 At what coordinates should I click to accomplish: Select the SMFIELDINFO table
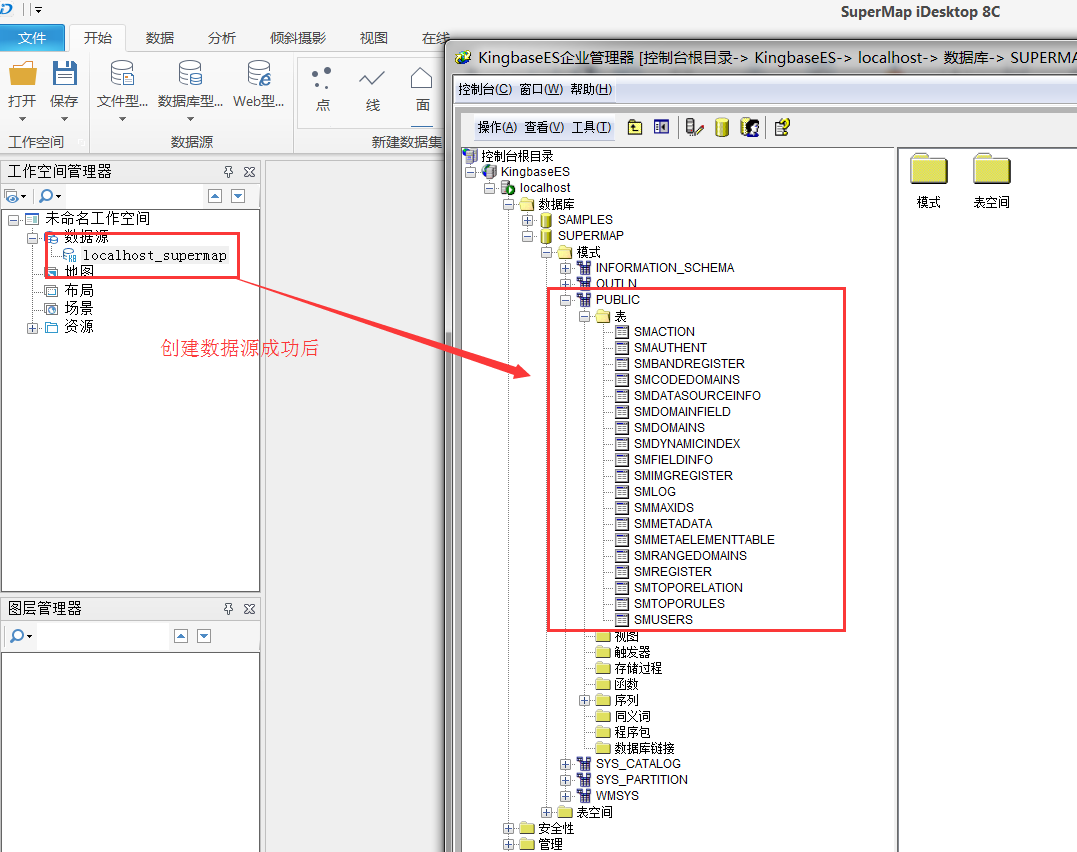tap(673, 460)
